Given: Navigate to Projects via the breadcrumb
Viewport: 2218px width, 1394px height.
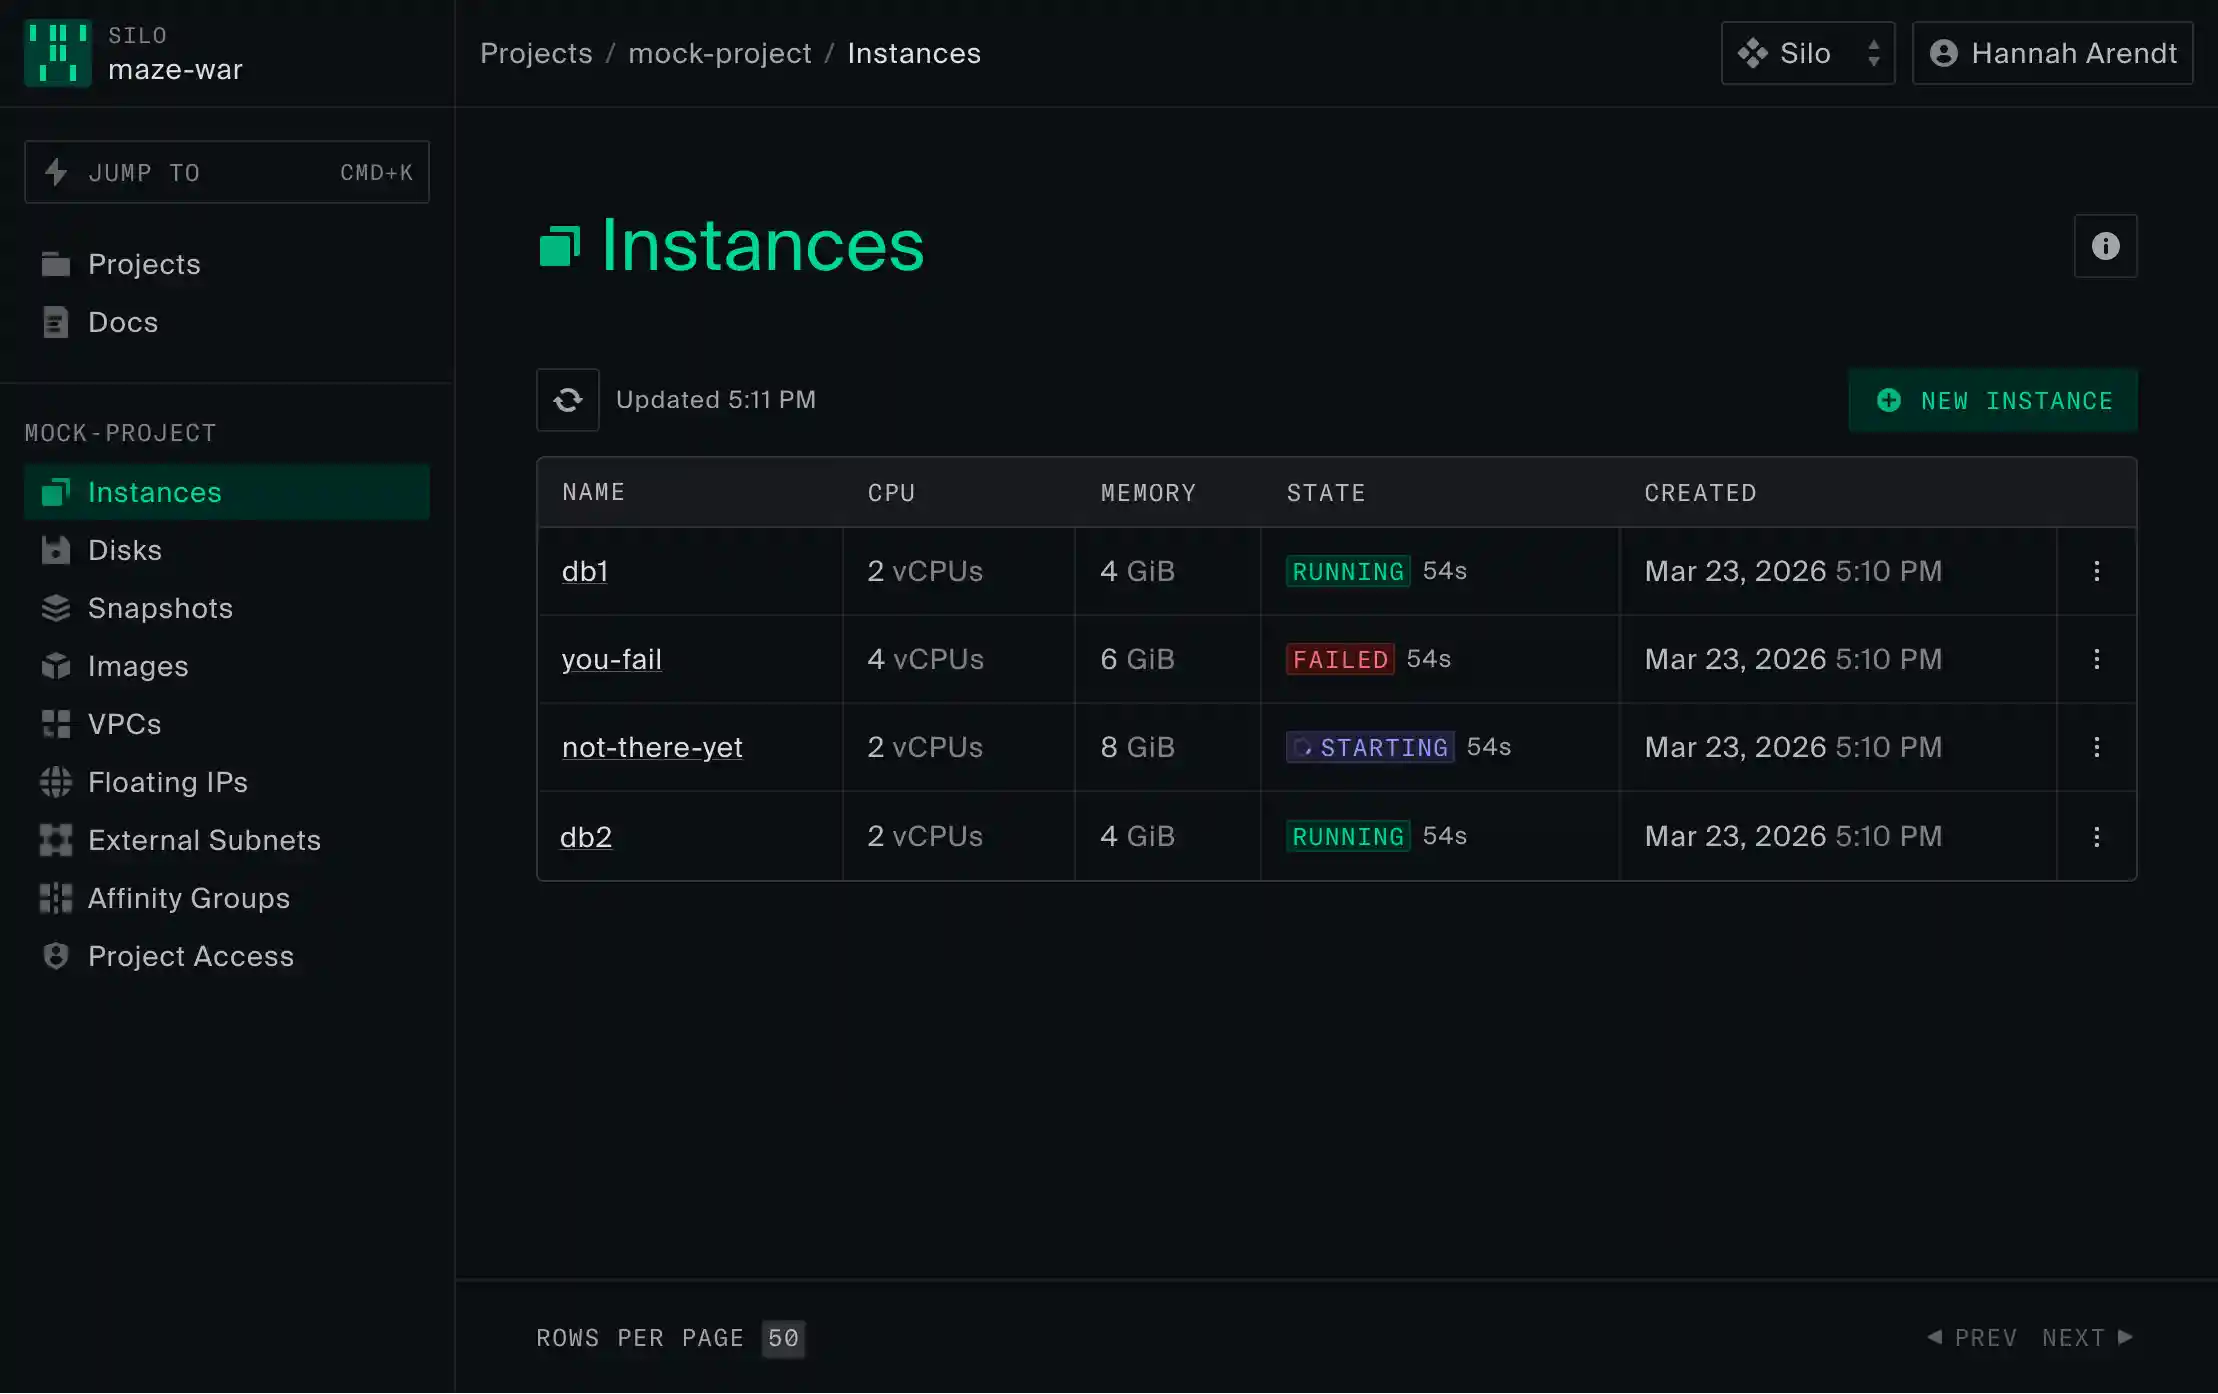Looking at the screenshot, I should pyautogui.click(x=536, y=53).
